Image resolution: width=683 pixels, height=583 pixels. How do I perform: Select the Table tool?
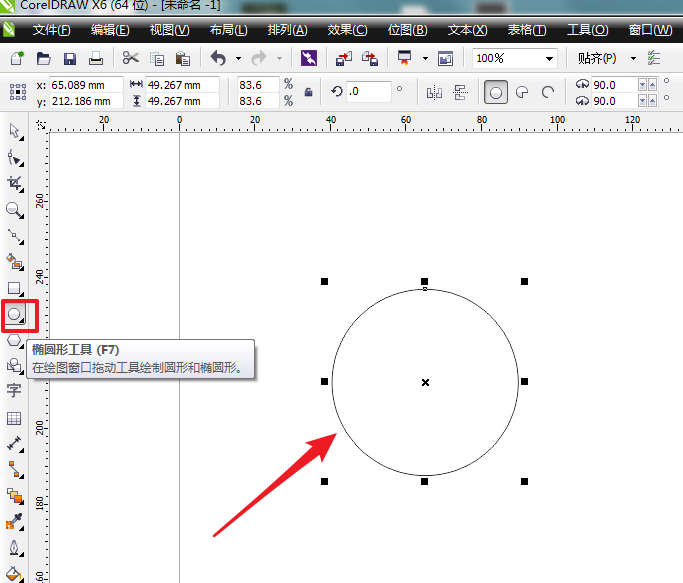coord(14,418)
